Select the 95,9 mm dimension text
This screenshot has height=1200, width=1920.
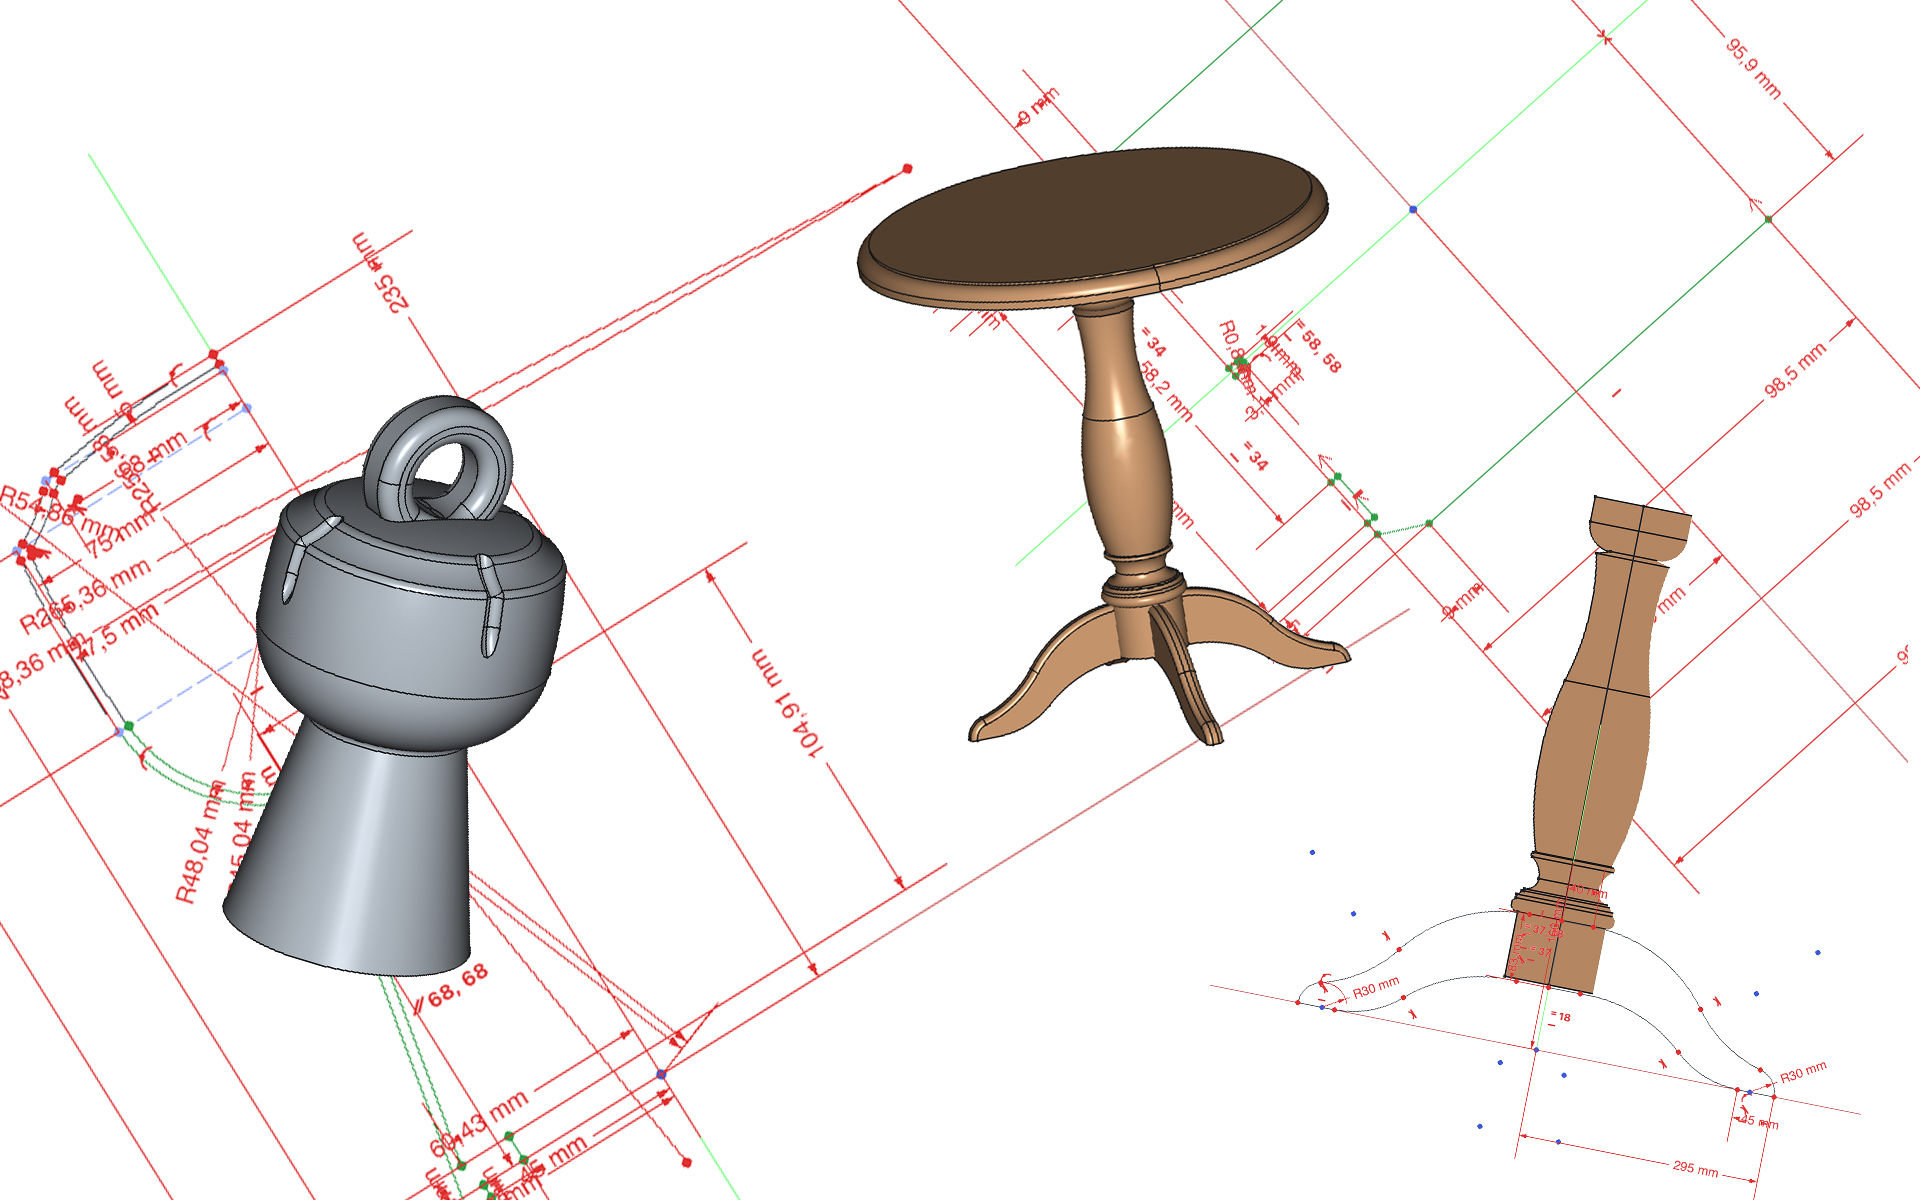(1754, 68)
